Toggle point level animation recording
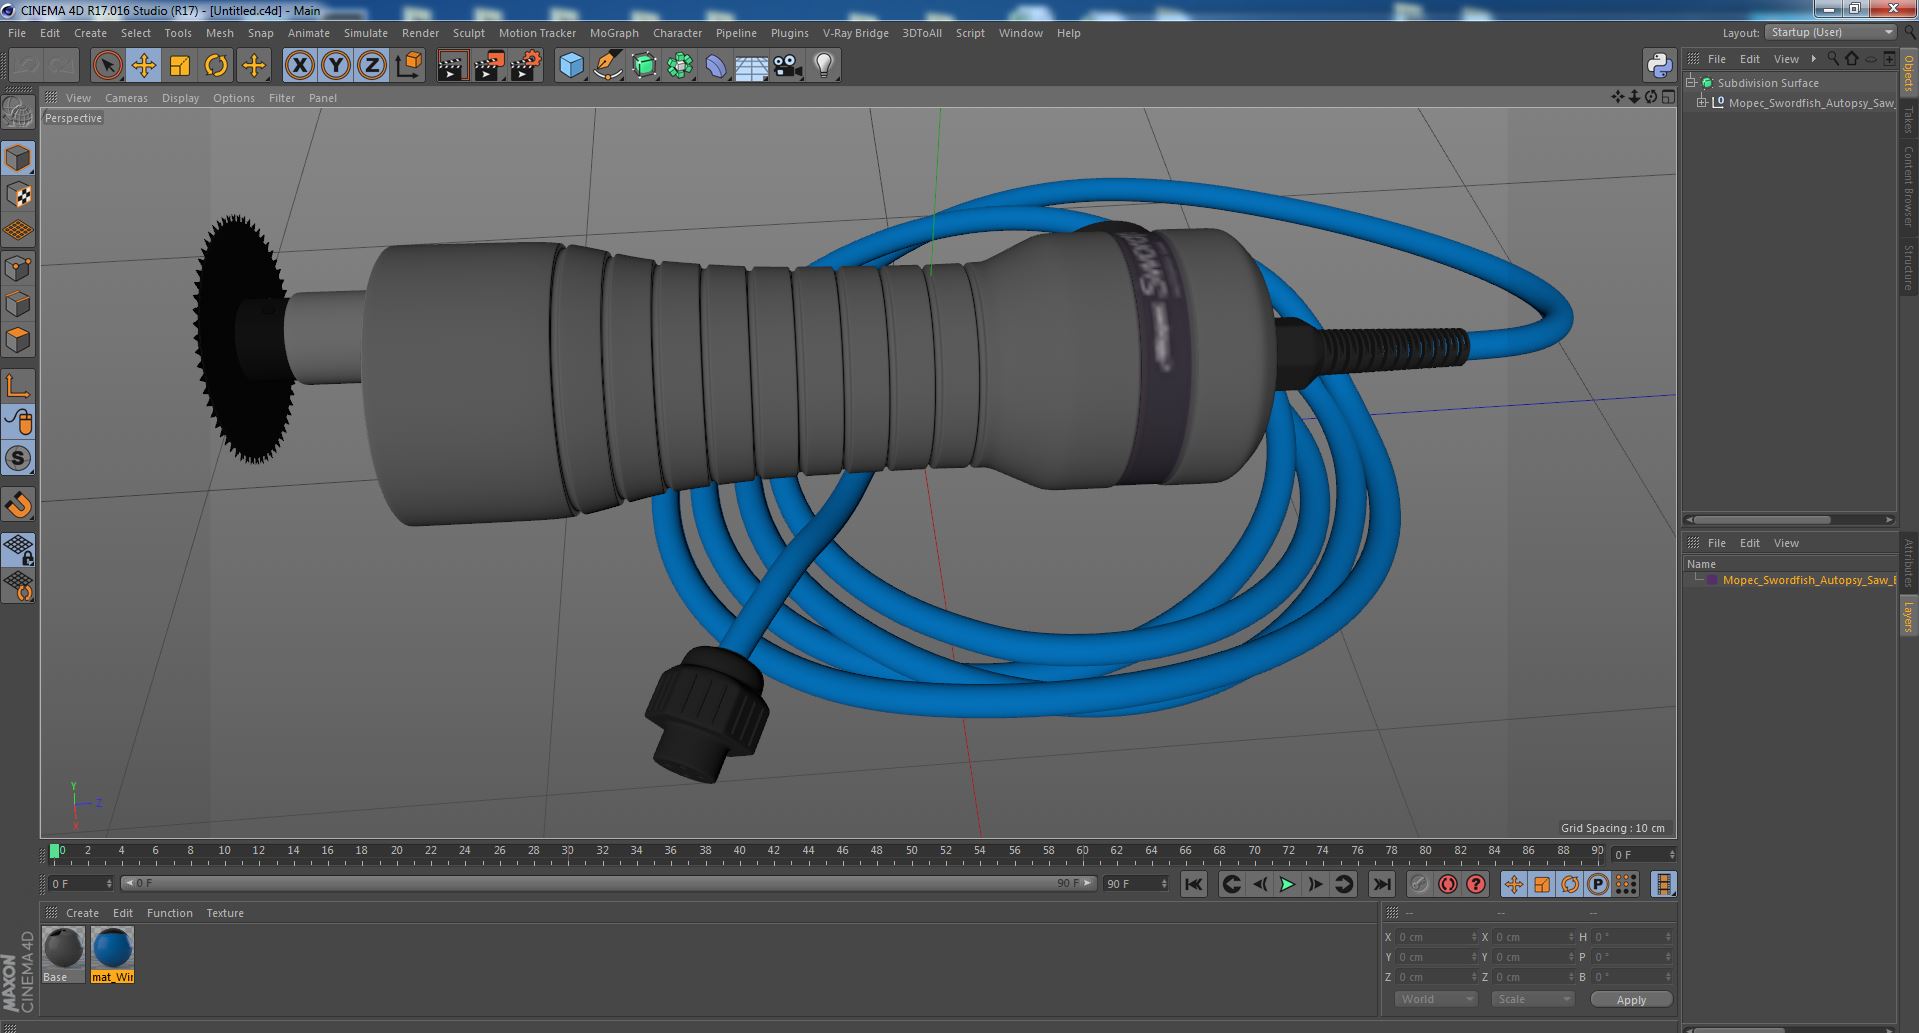Screen dimensions: 1919x1033 point(1626,884)
